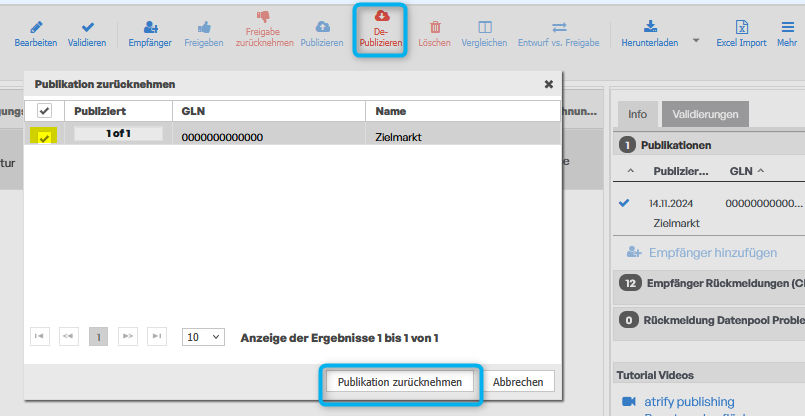Switch to the Info tab

tap(637, 114)
